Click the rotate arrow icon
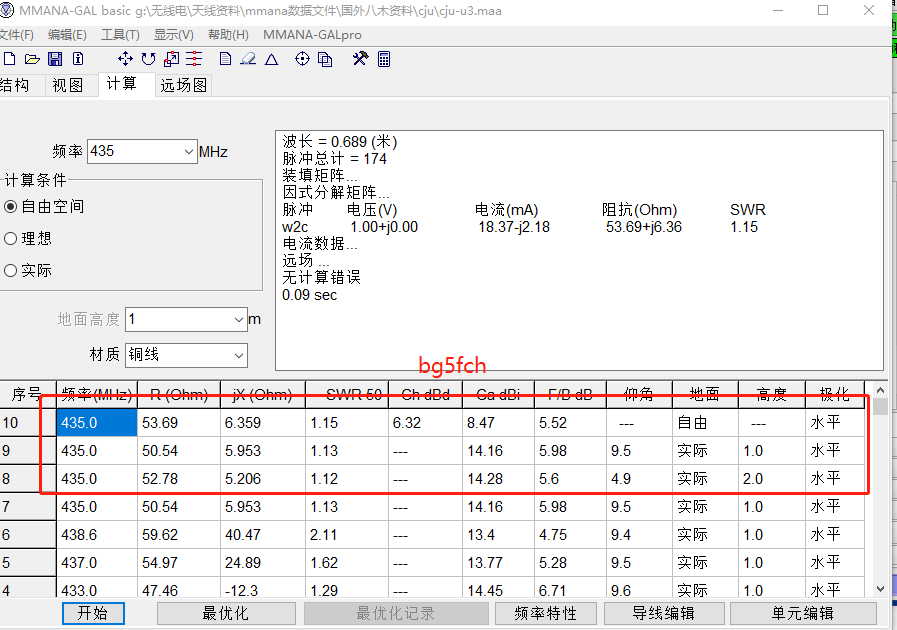Viewport: 897px width, 630px height. click(x=148, y=59)
